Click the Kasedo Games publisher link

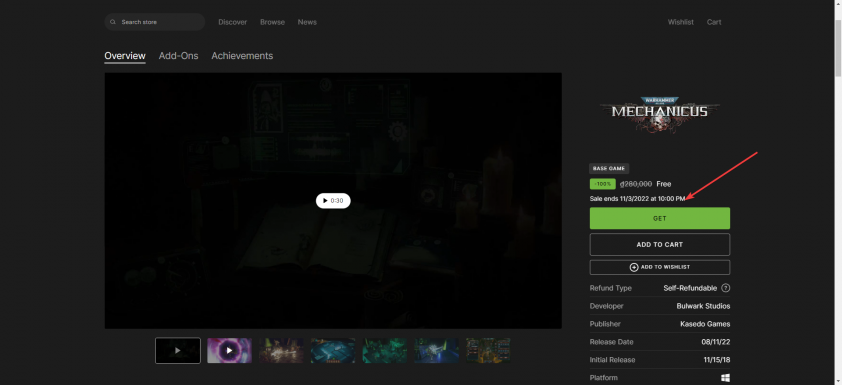[705, 324]
